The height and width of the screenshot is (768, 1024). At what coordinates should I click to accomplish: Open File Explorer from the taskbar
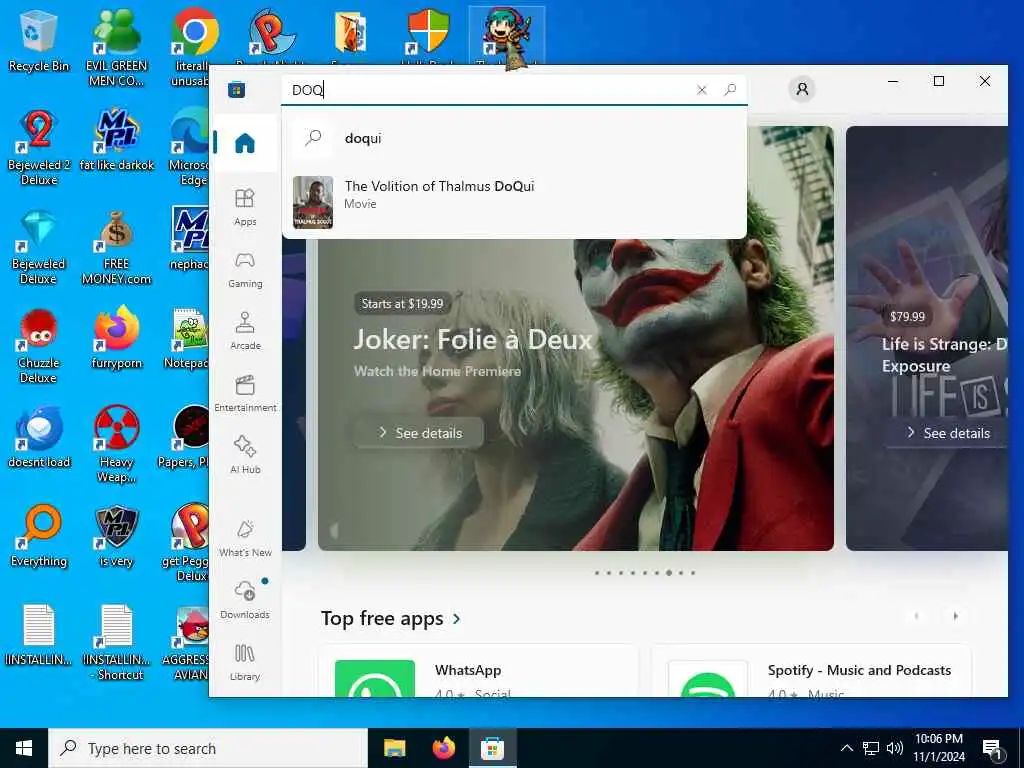point(394,748)
